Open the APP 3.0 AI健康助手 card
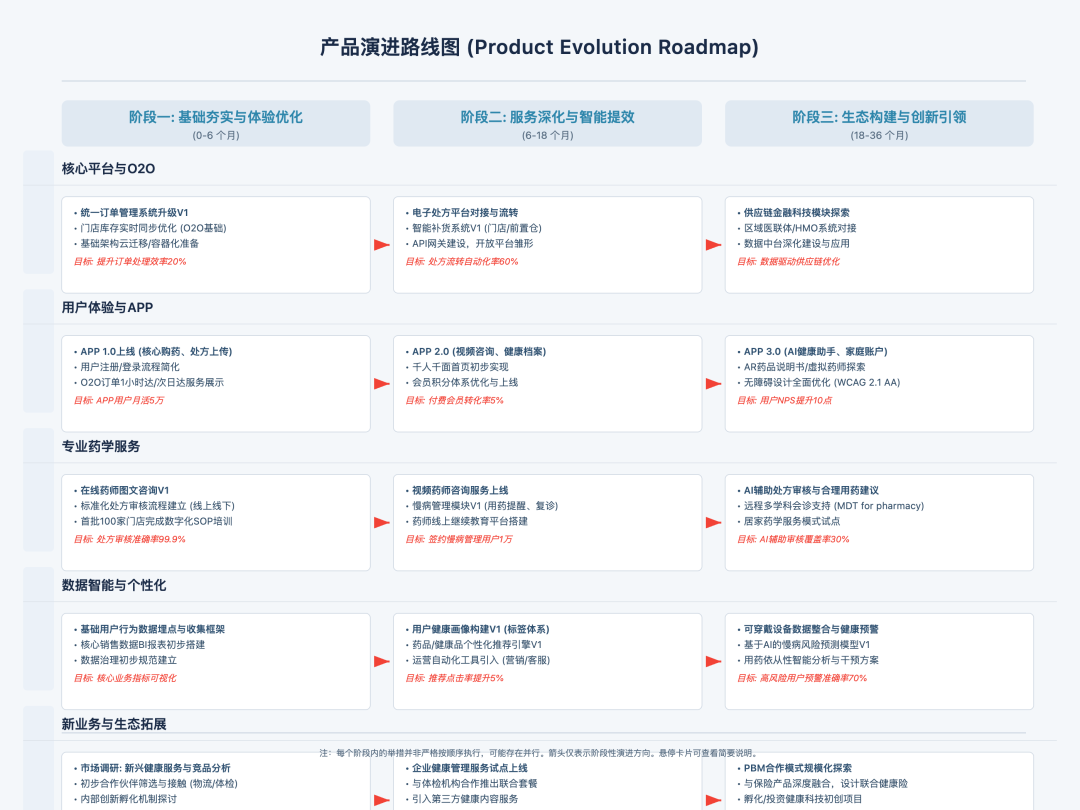Viewport: 1080px width, 810px height. click(x=815, y=350)
